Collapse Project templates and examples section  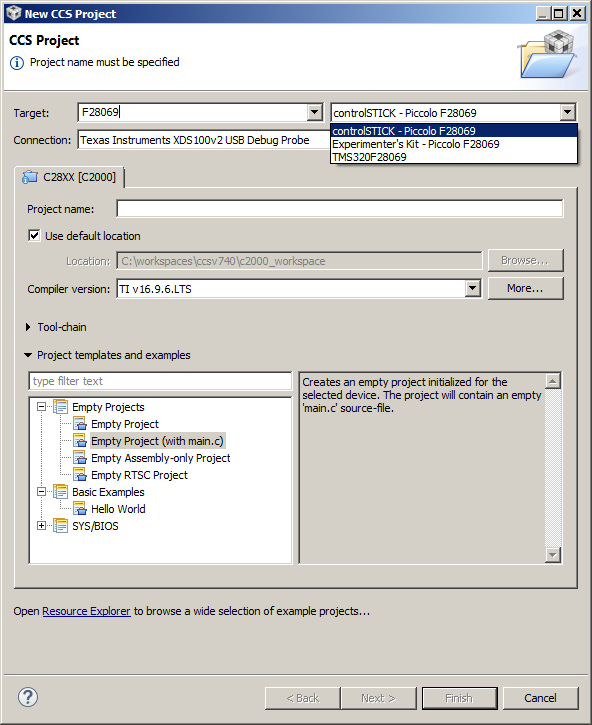(x=28, y=355)
